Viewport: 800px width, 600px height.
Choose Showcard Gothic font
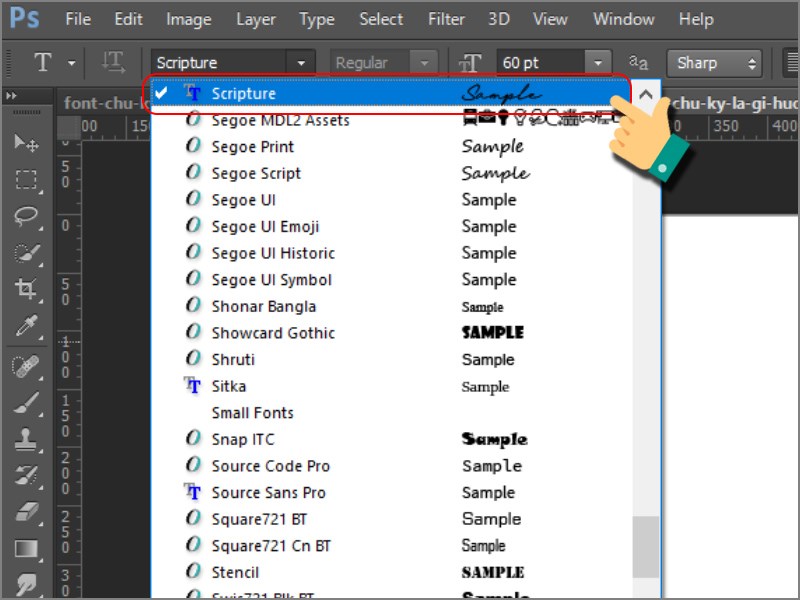click(391, 333)
